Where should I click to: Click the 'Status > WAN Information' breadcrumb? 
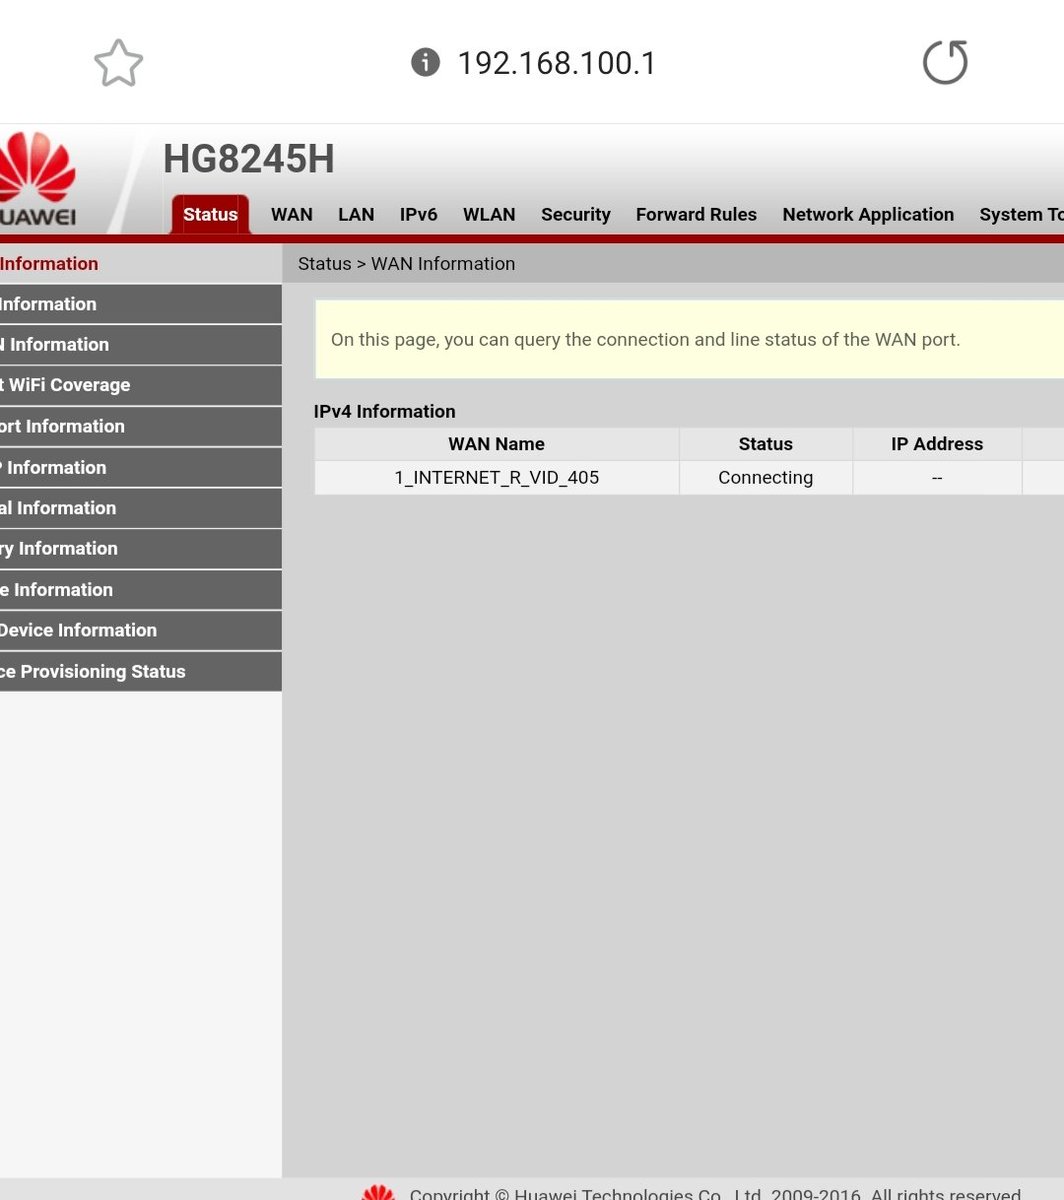[x=407, y=264]
